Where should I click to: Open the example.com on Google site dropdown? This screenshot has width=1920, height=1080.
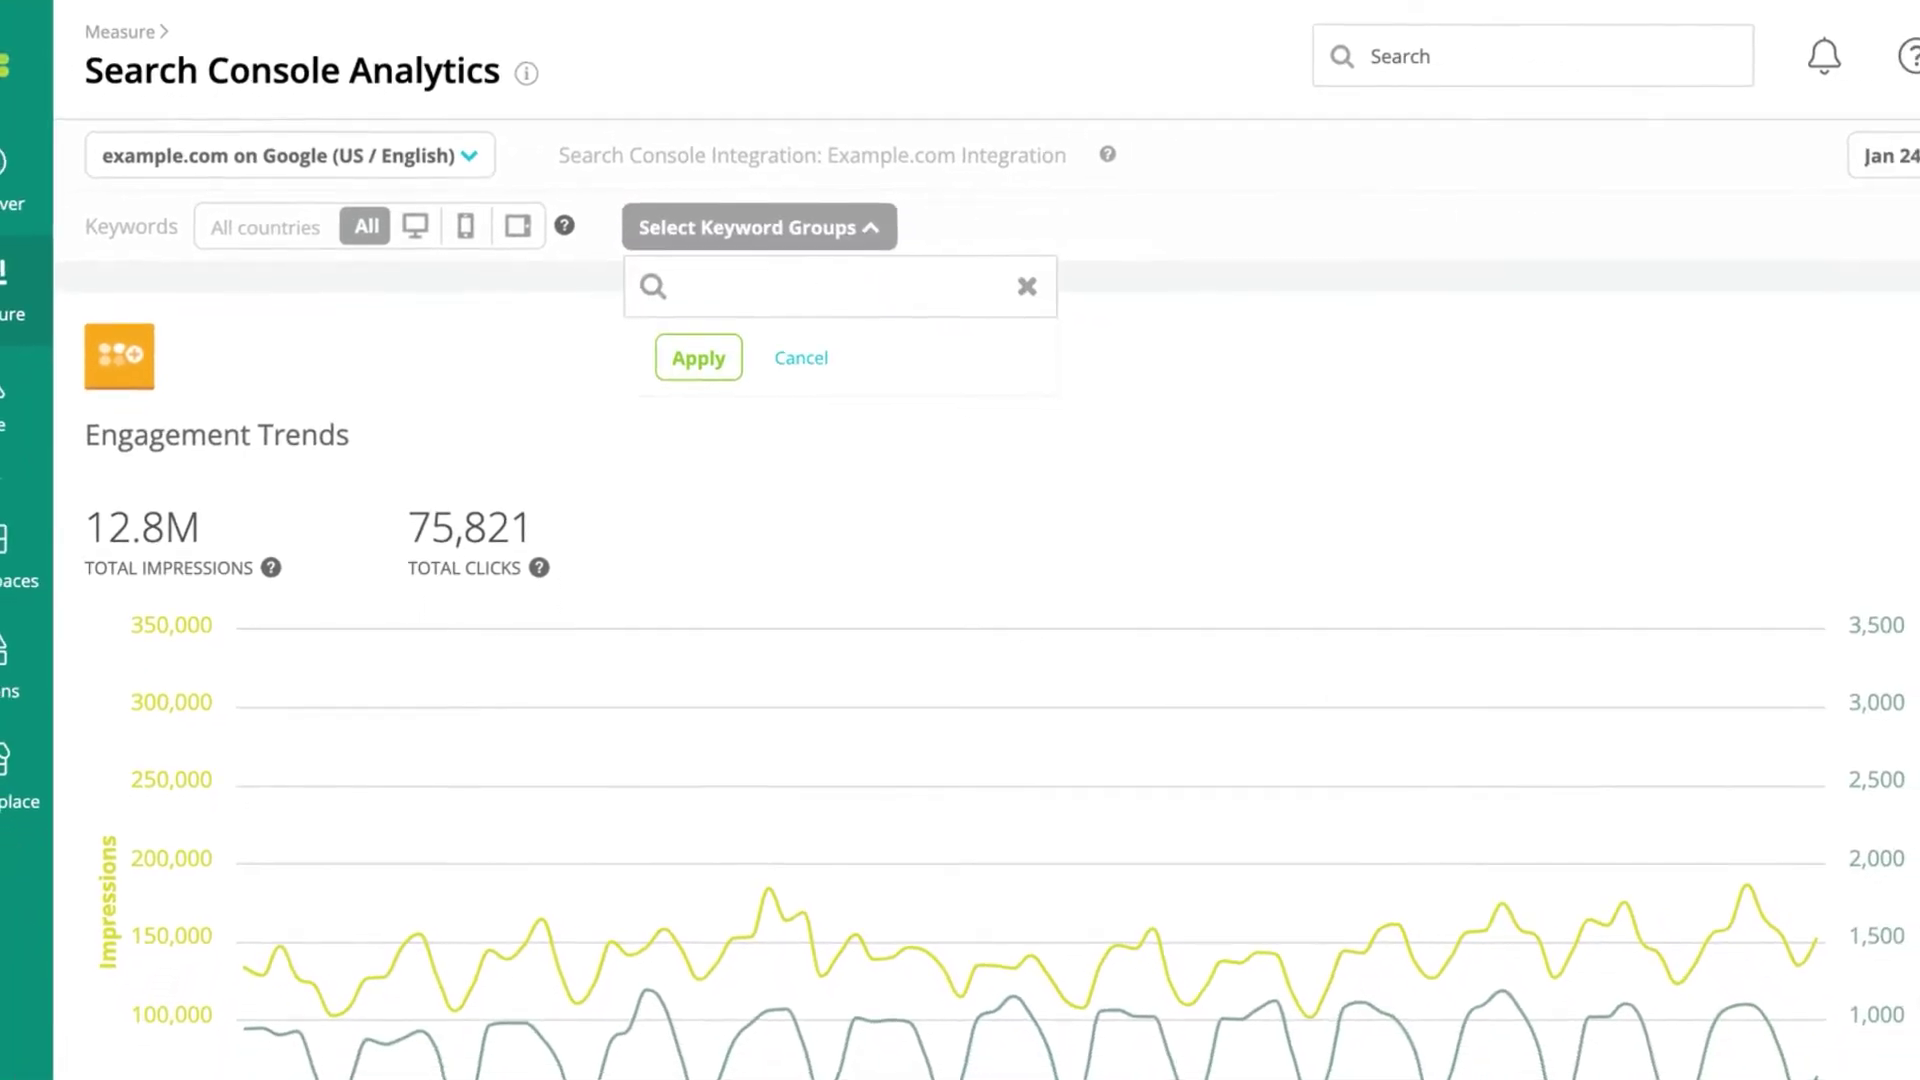click(290, 156)
